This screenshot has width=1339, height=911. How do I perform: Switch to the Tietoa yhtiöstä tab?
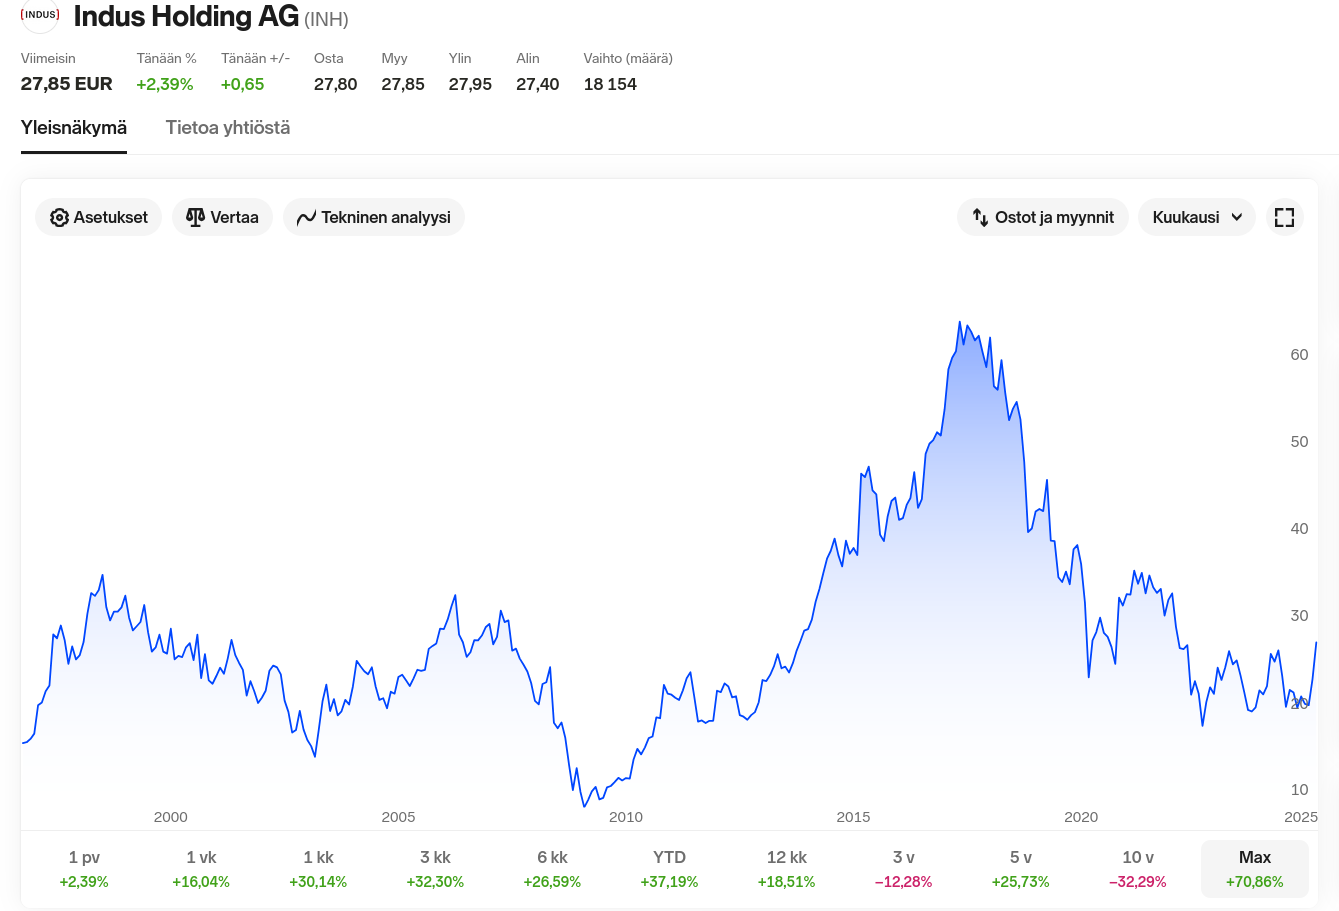(228, 128)
